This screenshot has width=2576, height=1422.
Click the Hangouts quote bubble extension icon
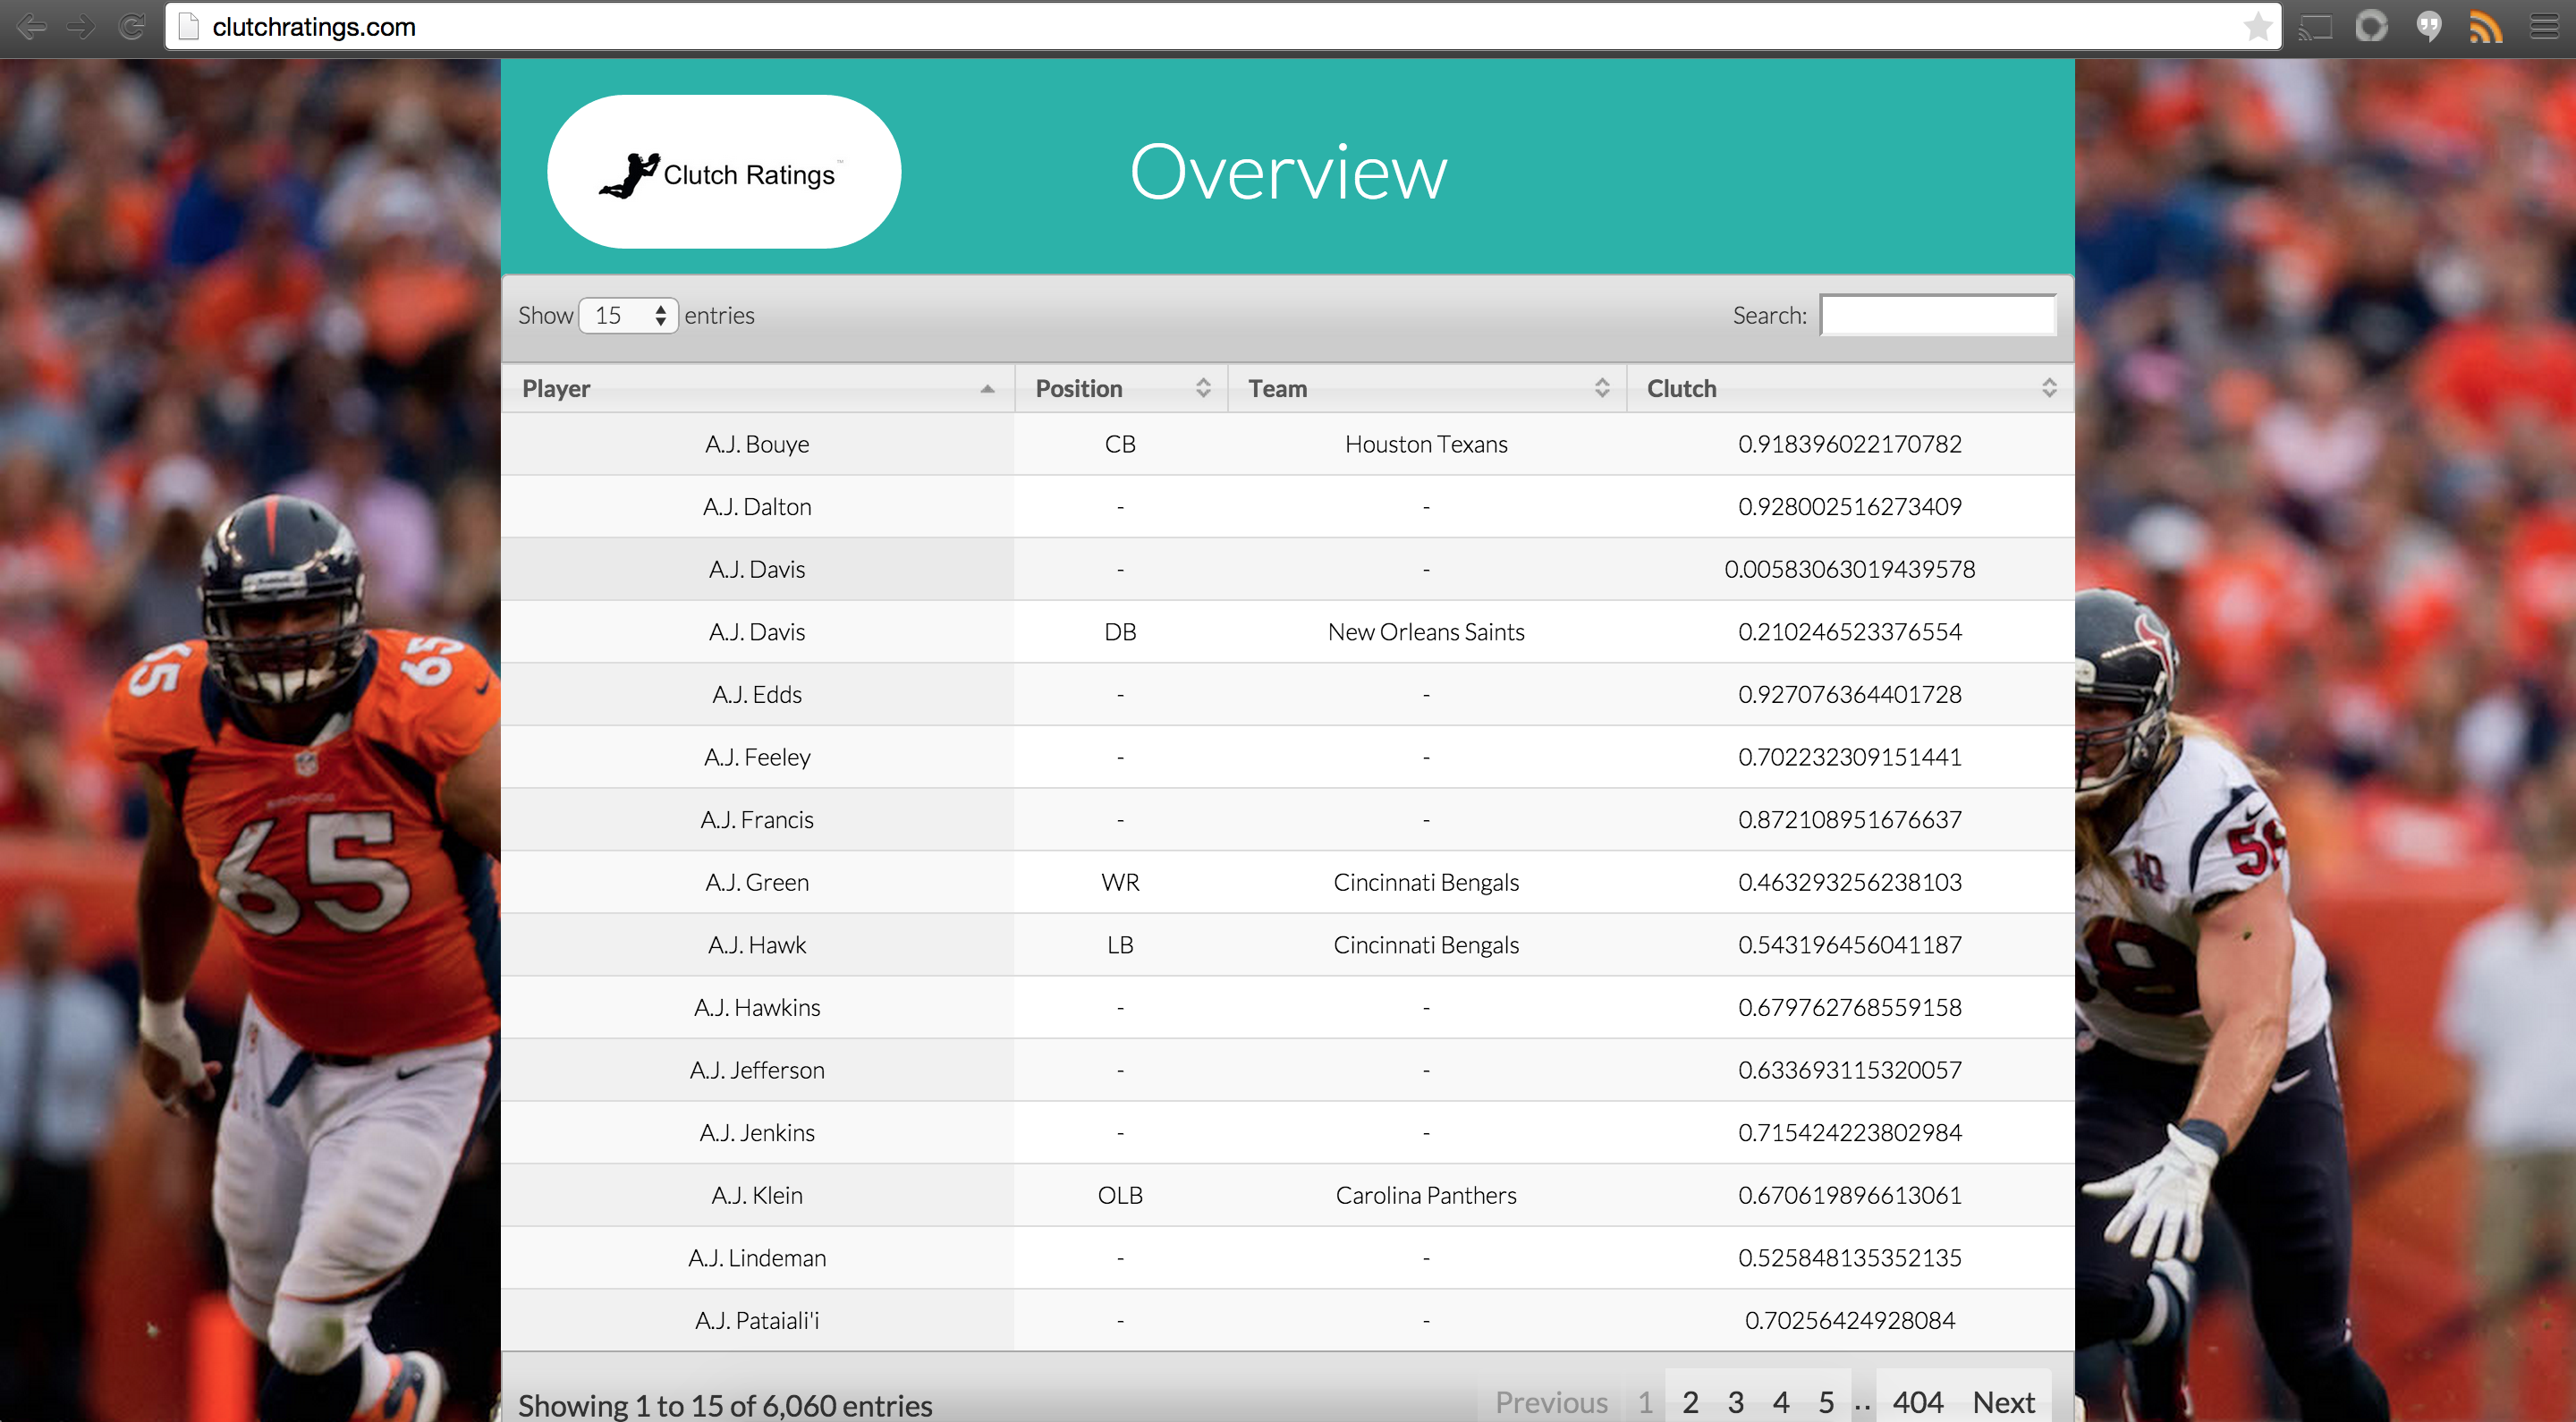pos(2428,27)
